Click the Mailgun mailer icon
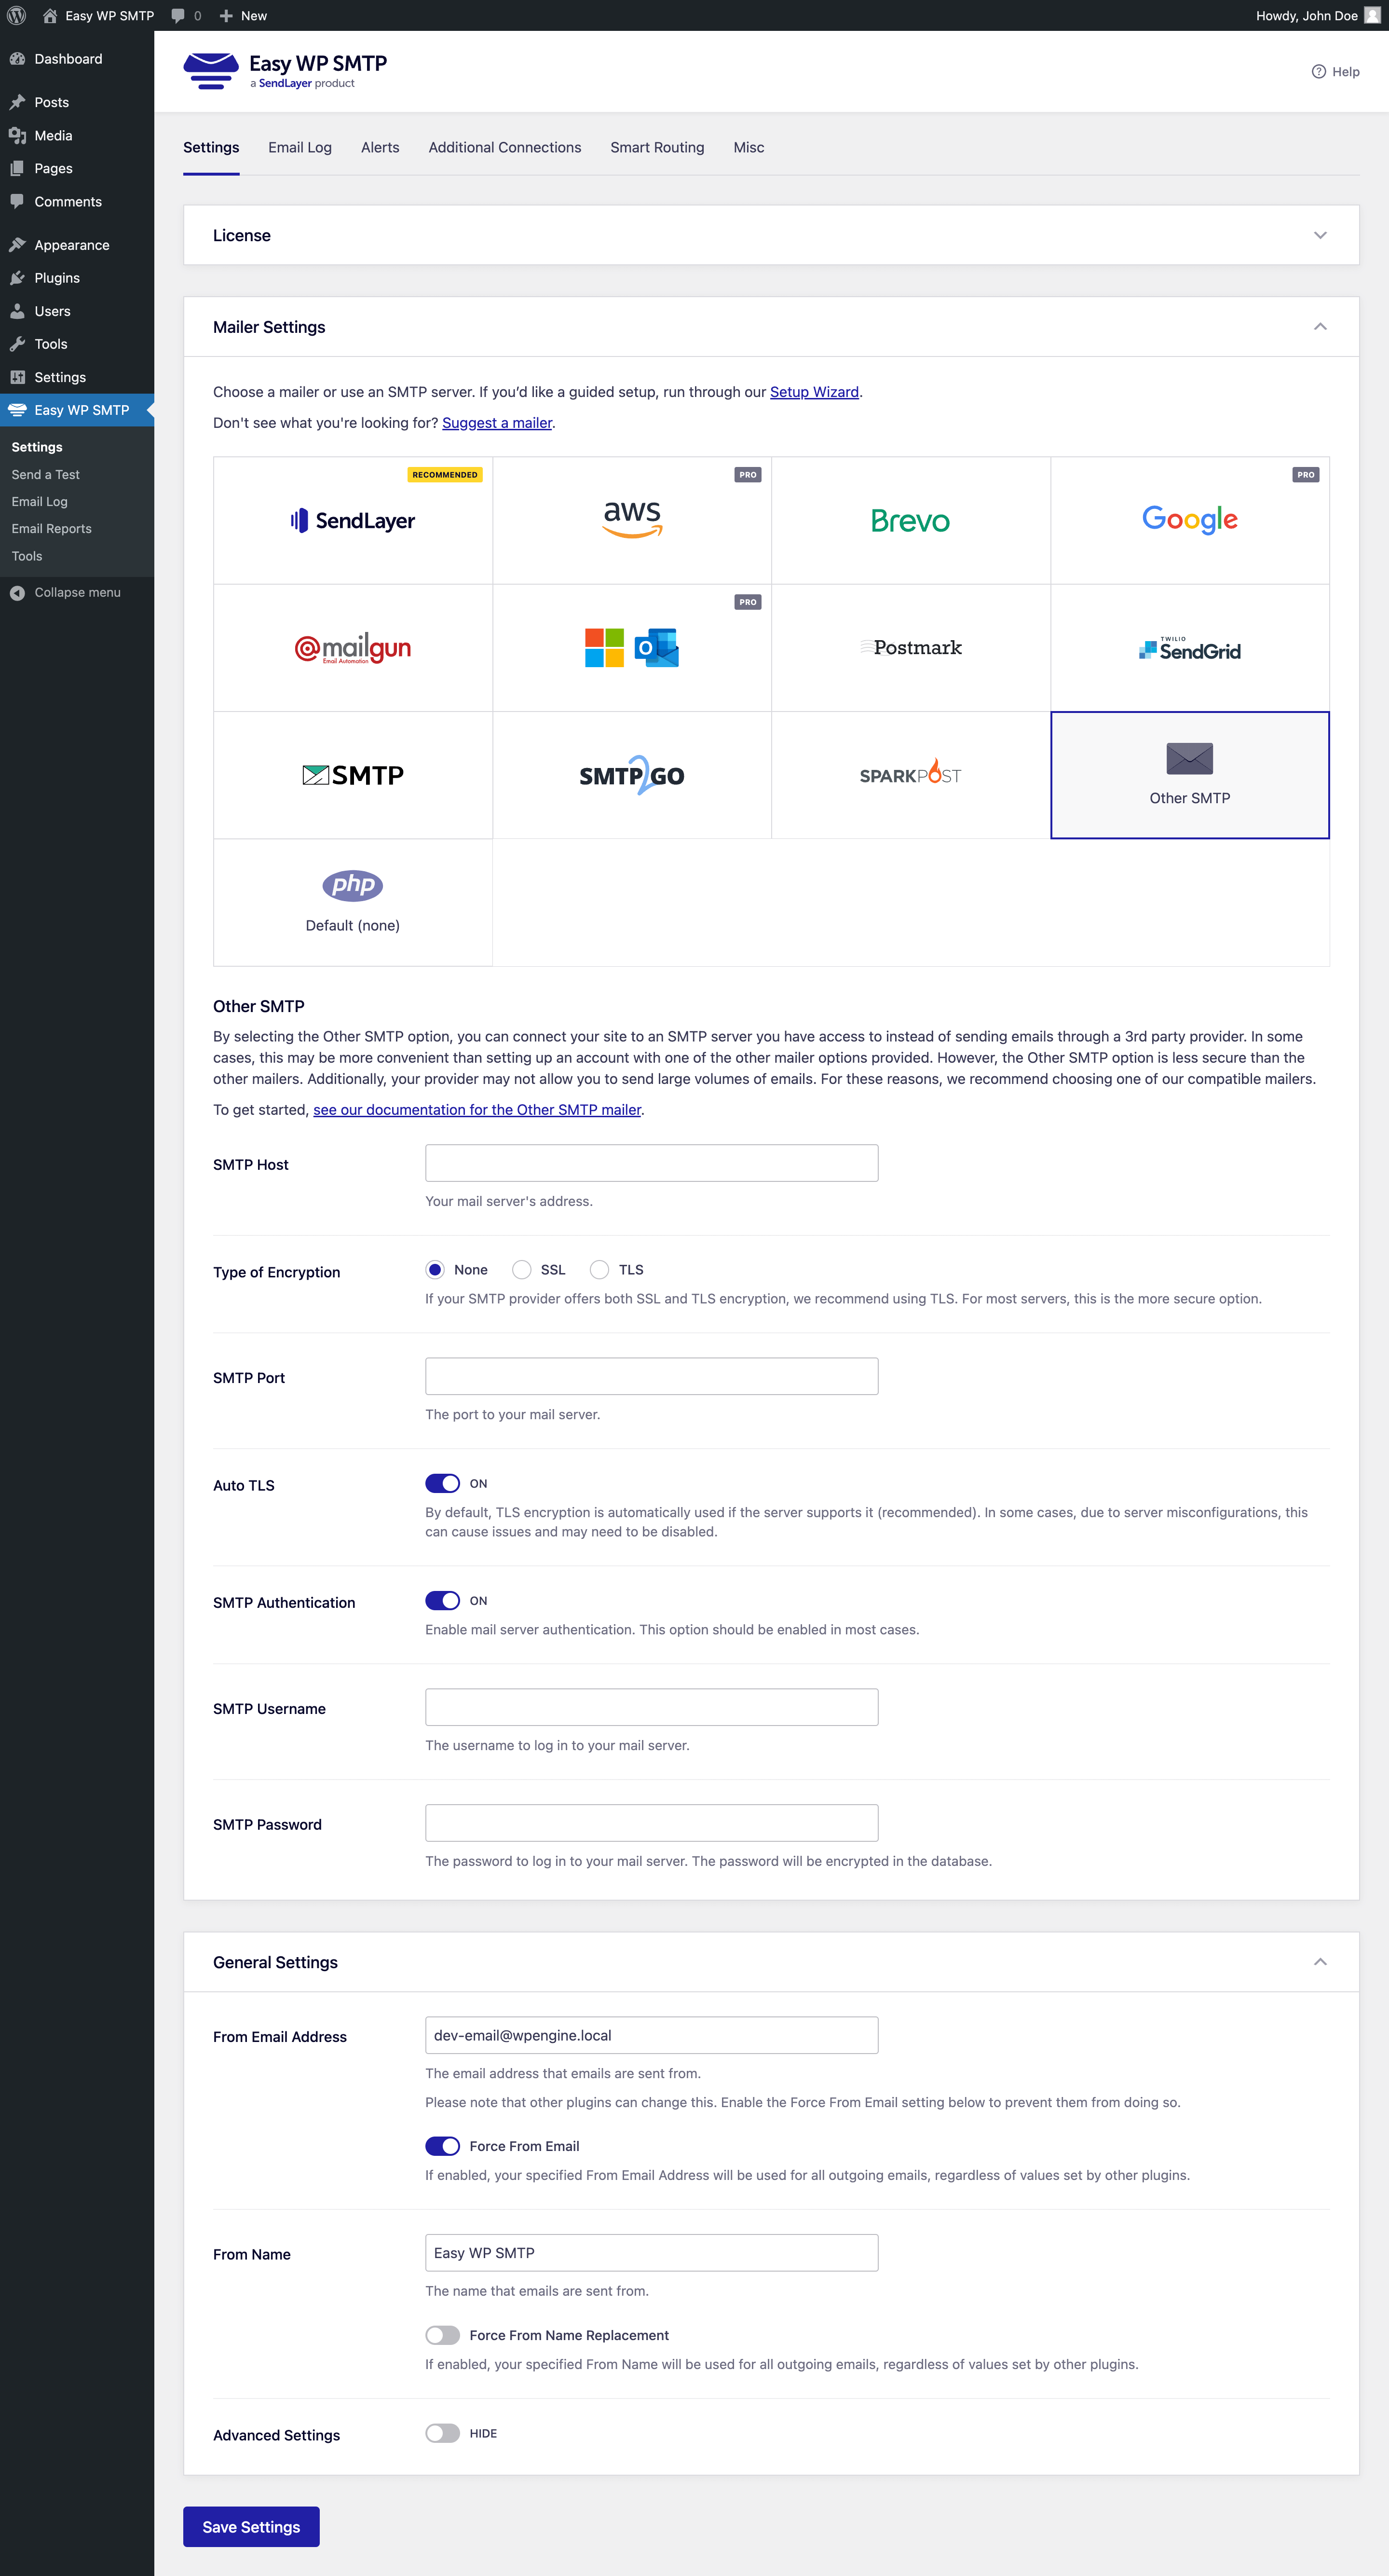This screenshot has width=1389, height=2576. click(x=353, y=646)
